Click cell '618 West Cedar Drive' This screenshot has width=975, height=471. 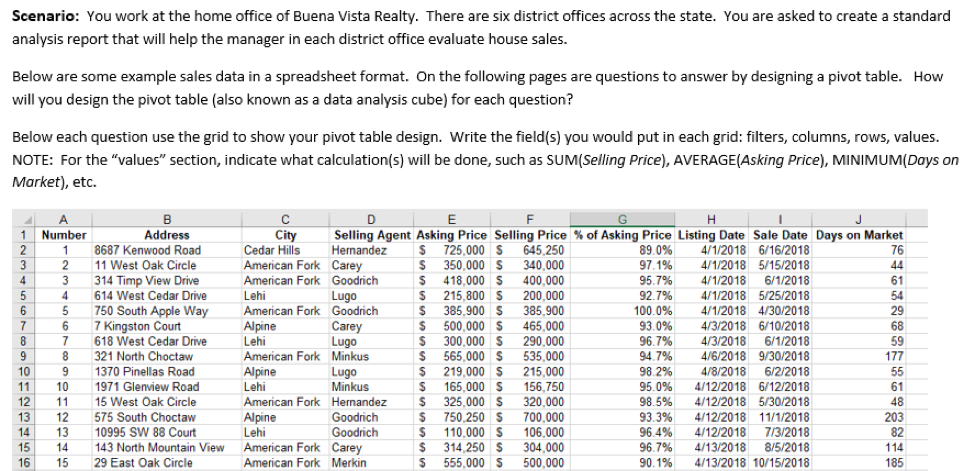167,342
